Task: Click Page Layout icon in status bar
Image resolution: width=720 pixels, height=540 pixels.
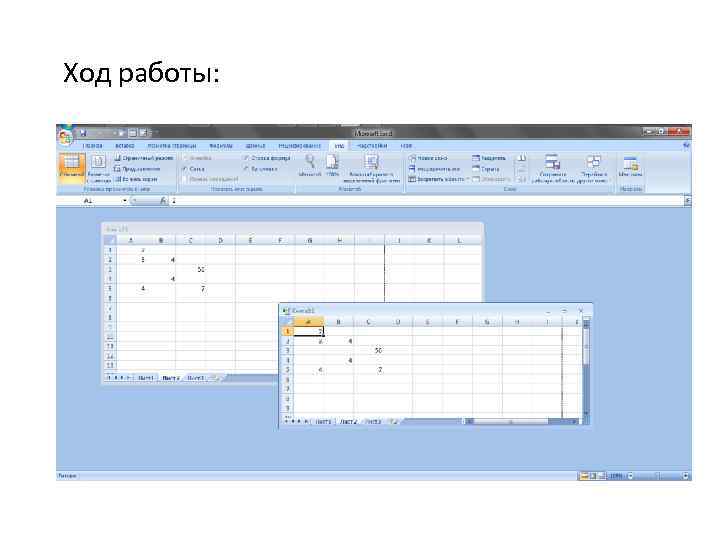Action: pos(593,476)
